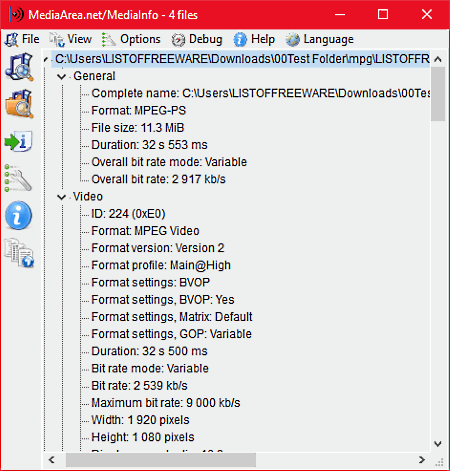Open the View menu
Image resolution: width=450 pixels, height=471 pixels.
[x=70, y=39]
